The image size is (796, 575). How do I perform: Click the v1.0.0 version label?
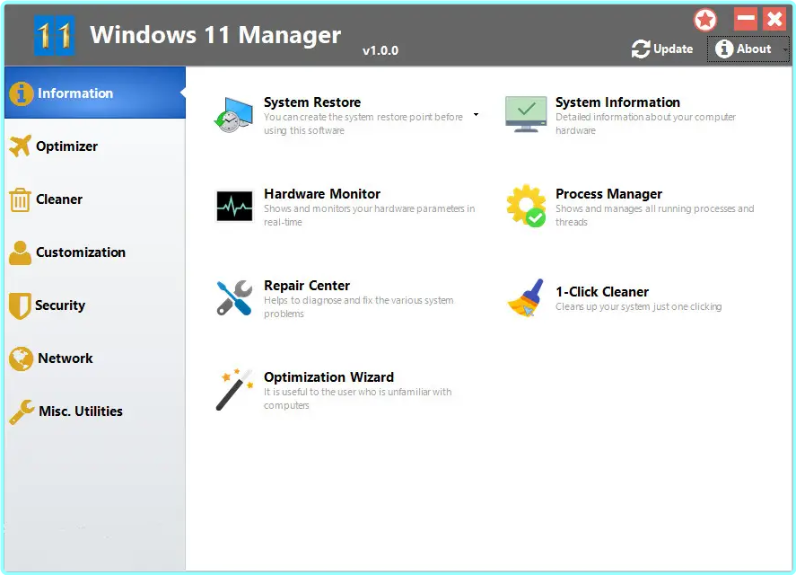[x=380, y=51]
